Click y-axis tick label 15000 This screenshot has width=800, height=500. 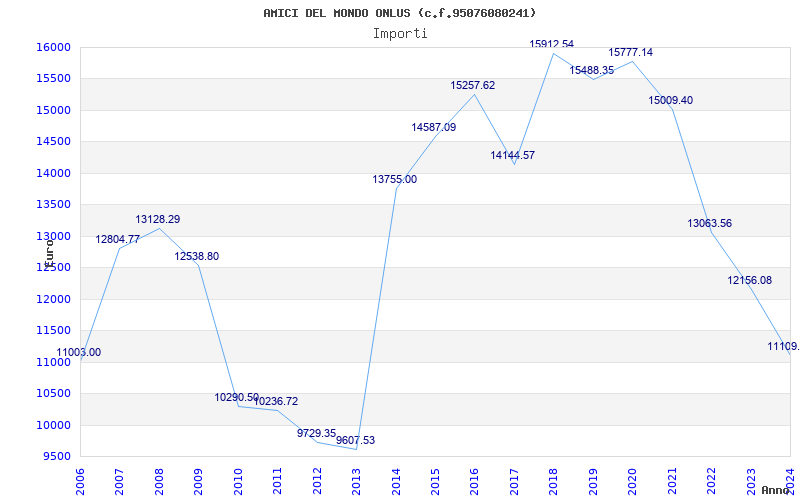pyautogui.click(x=53, y=110)
